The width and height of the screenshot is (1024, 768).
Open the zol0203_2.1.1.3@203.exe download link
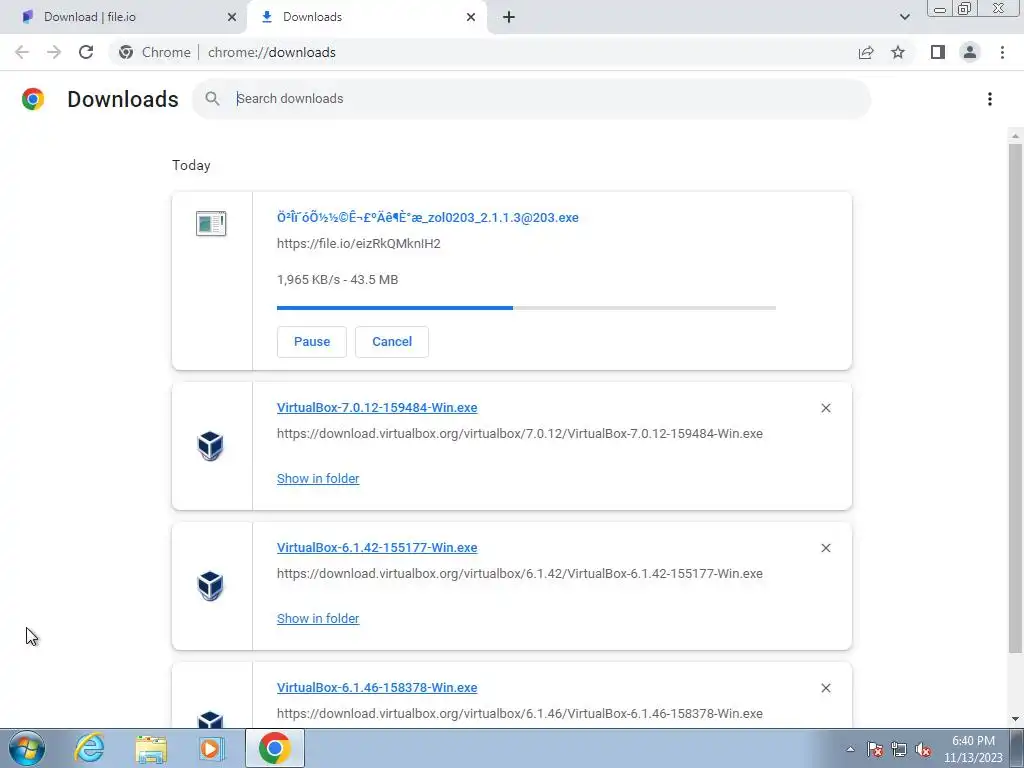428,217
